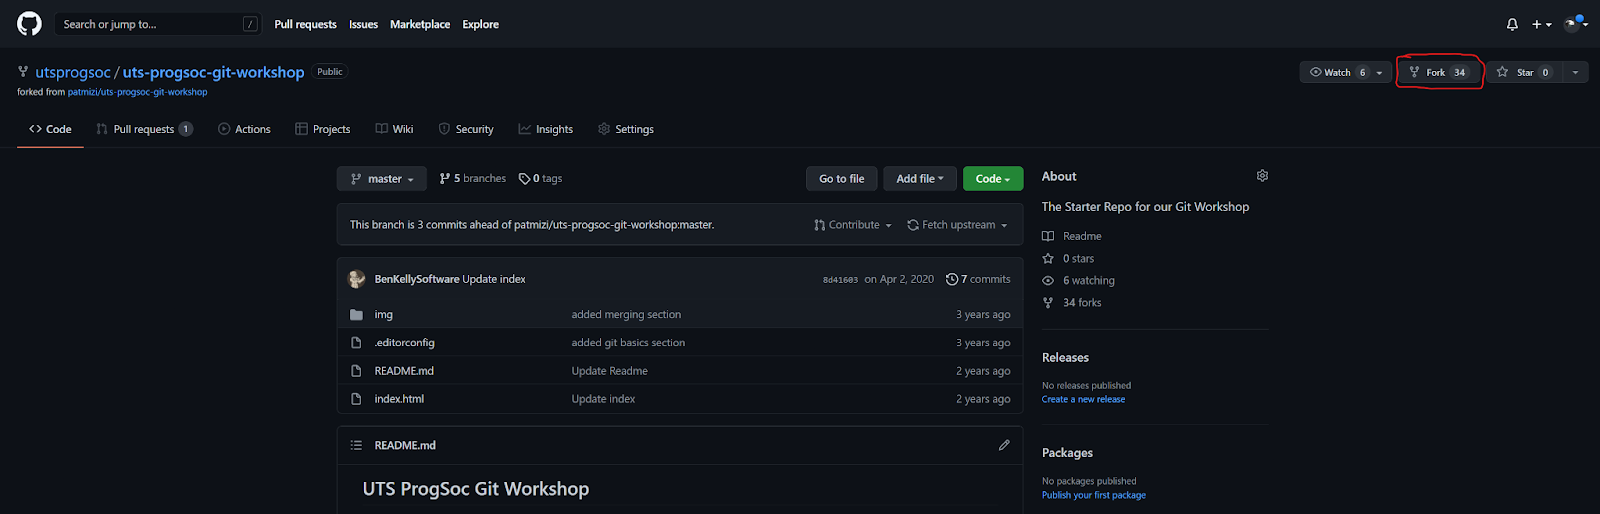Open the Contribute dropdown

853,225
